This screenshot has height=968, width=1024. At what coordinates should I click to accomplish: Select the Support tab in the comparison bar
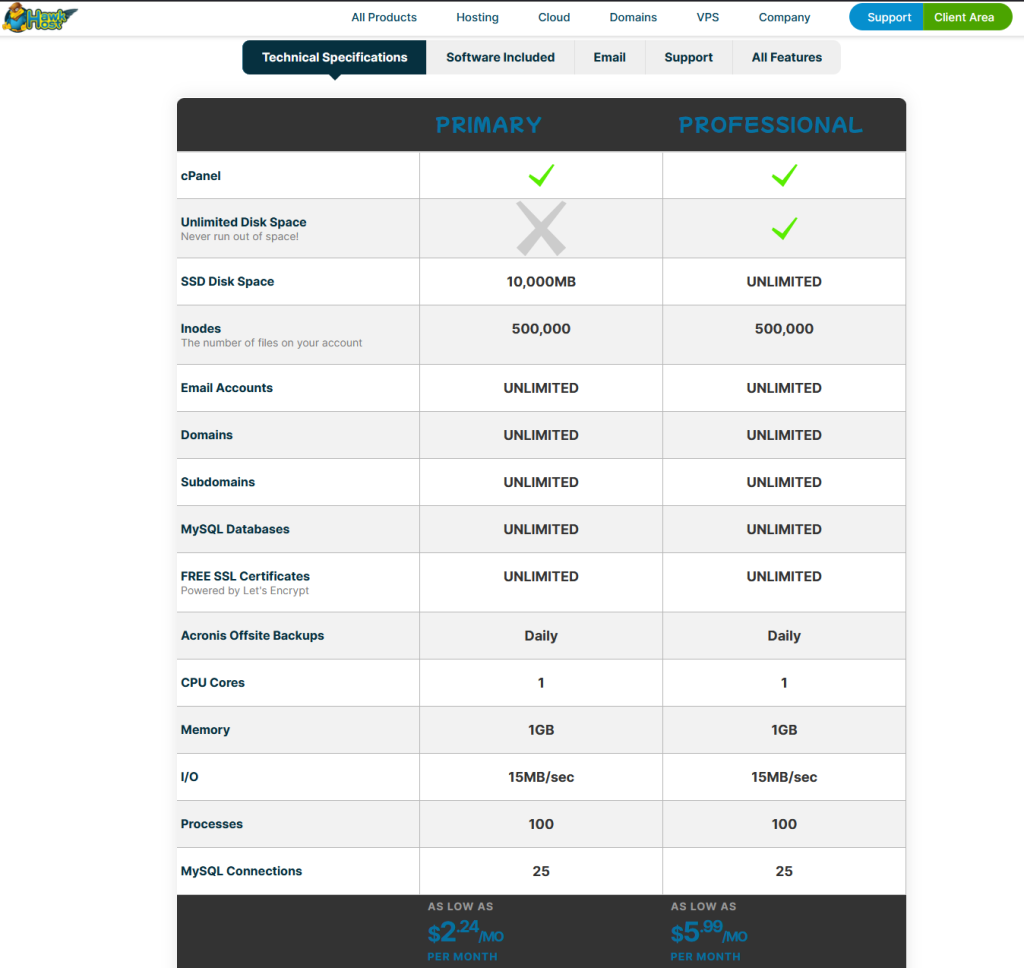(688, 57)
